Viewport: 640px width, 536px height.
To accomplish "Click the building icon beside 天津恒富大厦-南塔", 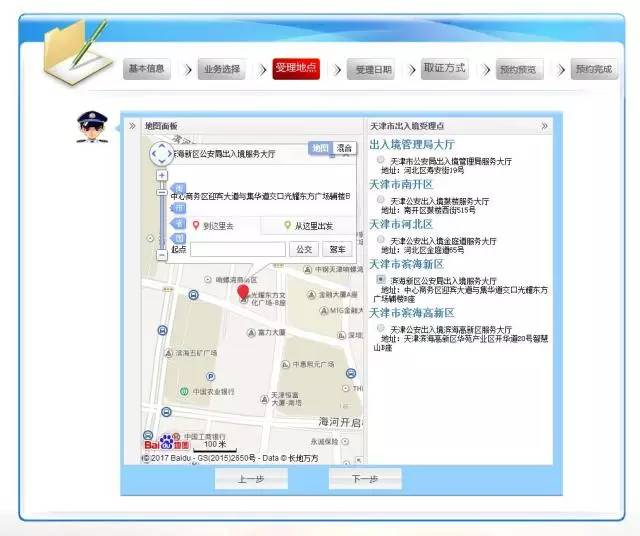I will (264, 399).
